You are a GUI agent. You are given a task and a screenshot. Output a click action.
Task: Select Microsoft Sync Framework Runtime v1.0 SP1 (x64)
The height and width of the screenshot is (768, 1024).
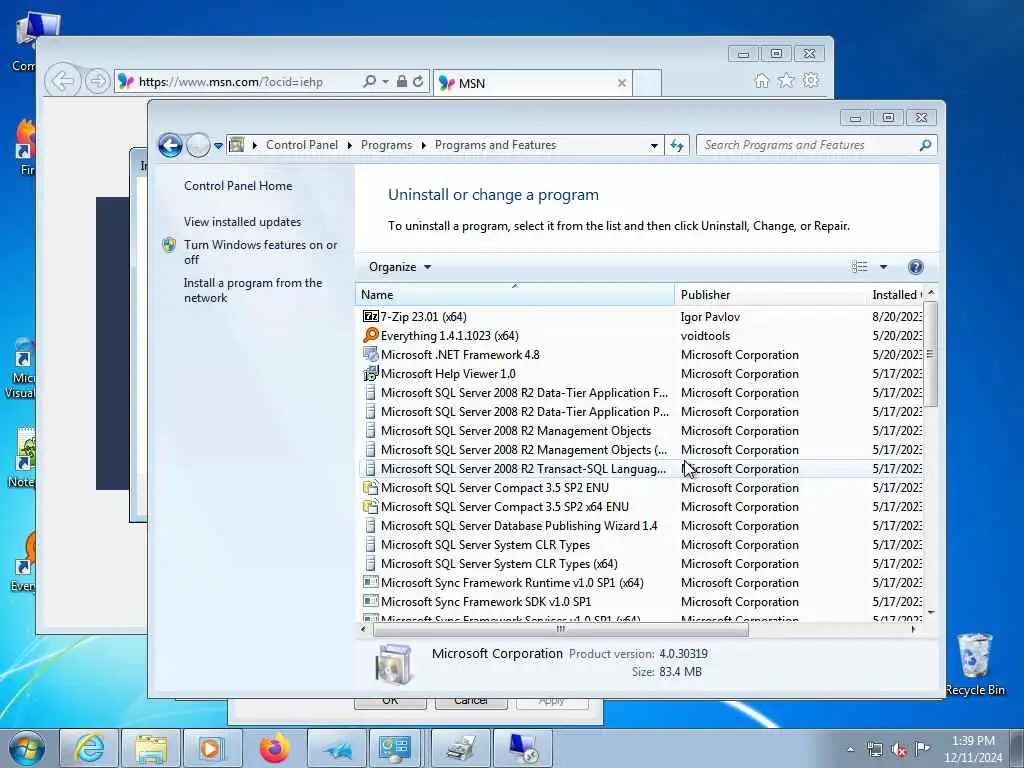pyautogui.click(x=642, y=582)
